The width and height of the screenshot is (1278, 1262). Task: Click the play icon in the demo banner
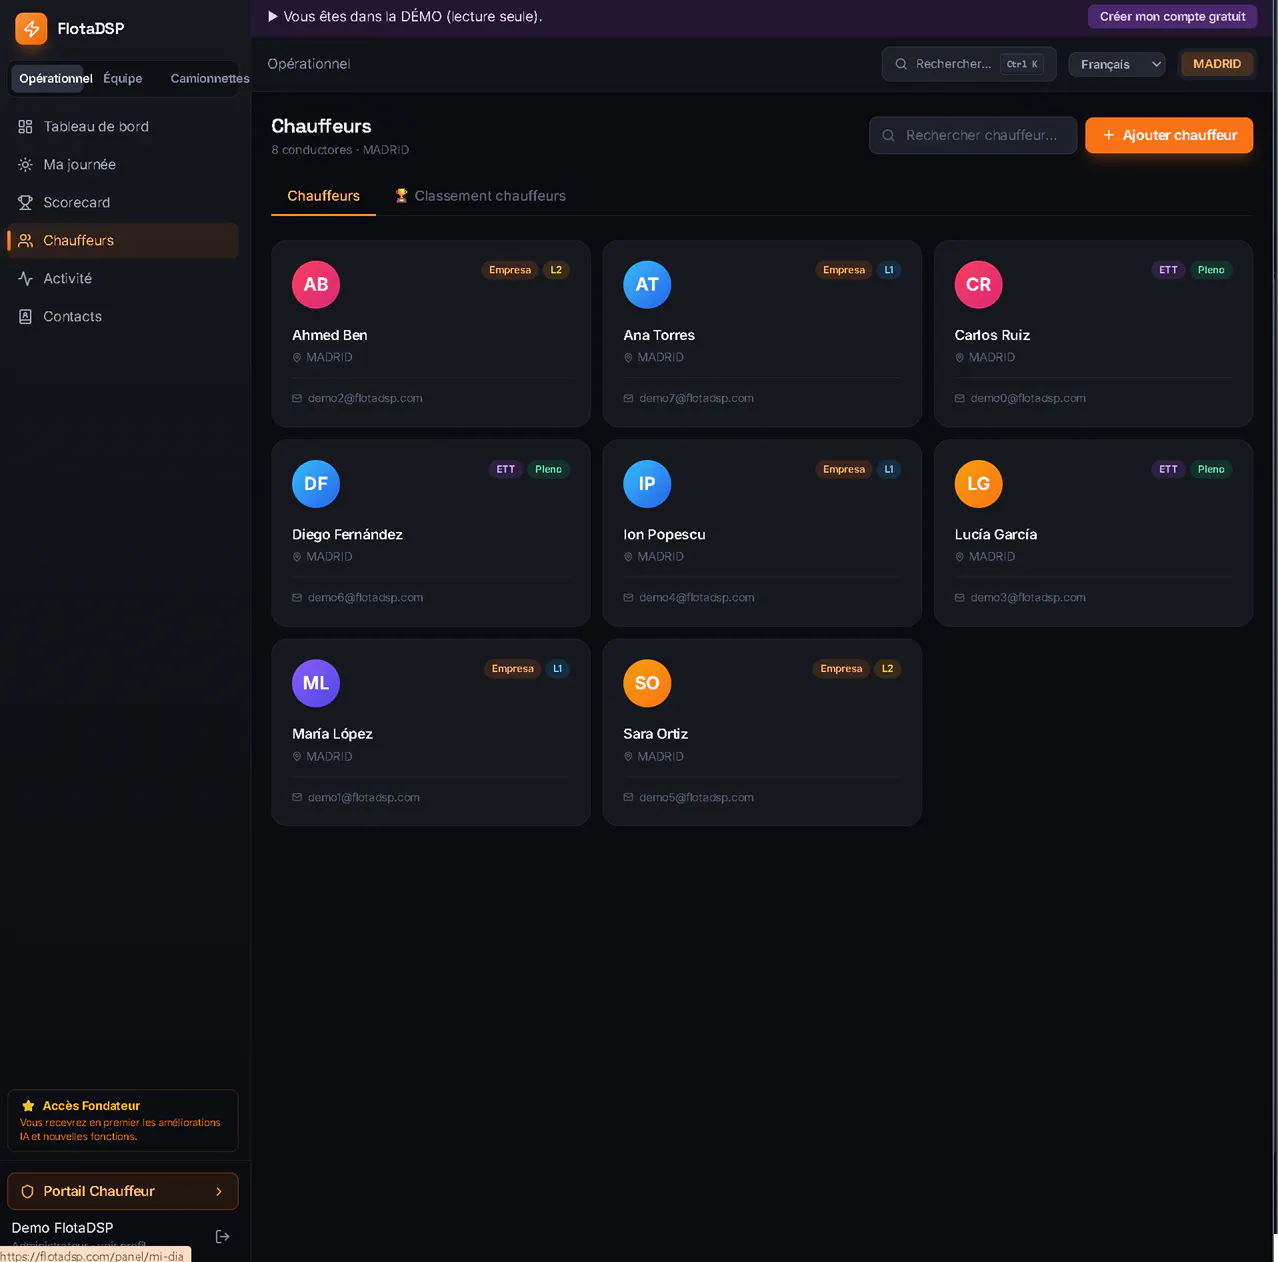tap(272, 16)
